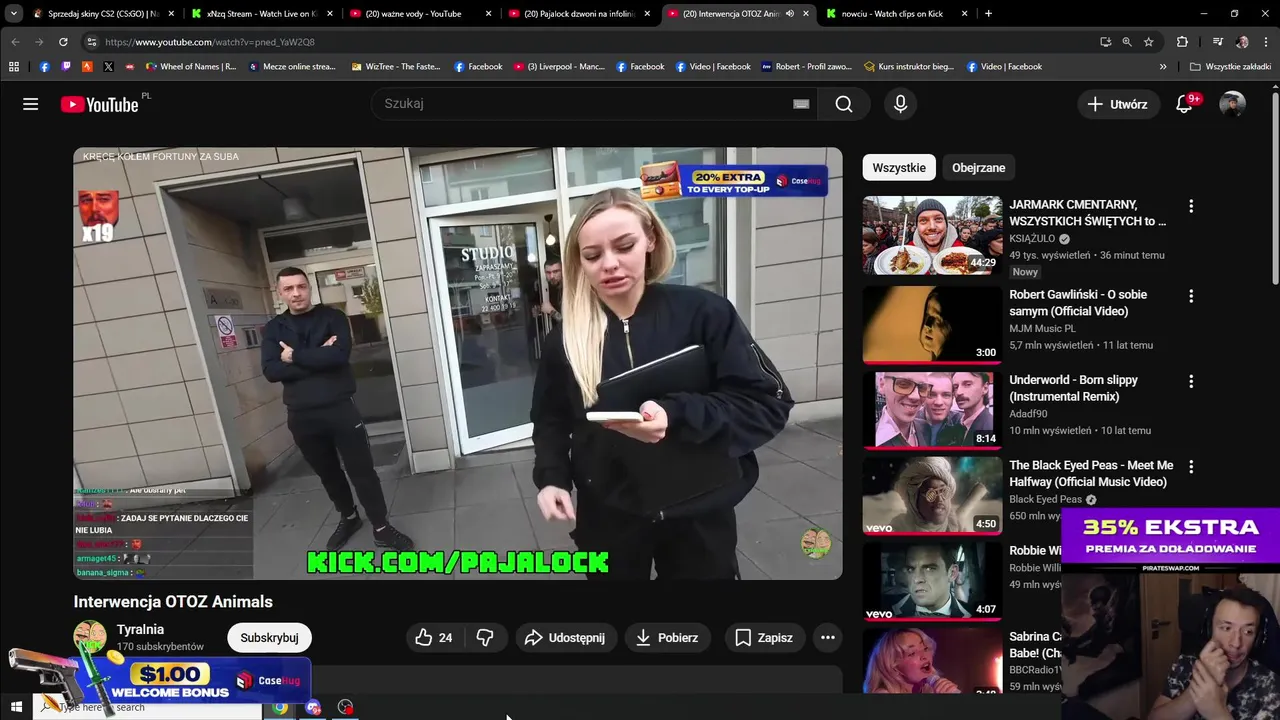Click the Udostępnij share button
This screenshot has height=720, width=1280.
click(x=565, y=637)
